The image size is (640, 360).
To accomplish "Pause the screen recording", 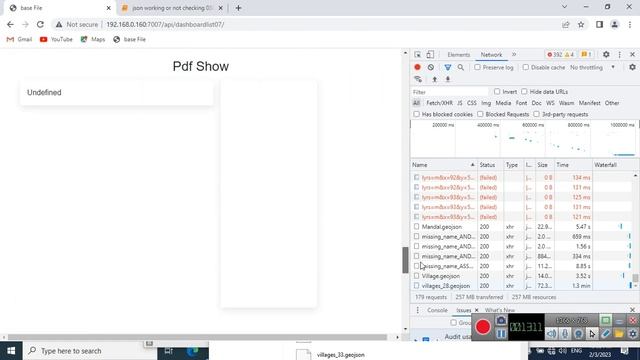I will [501, 333].
